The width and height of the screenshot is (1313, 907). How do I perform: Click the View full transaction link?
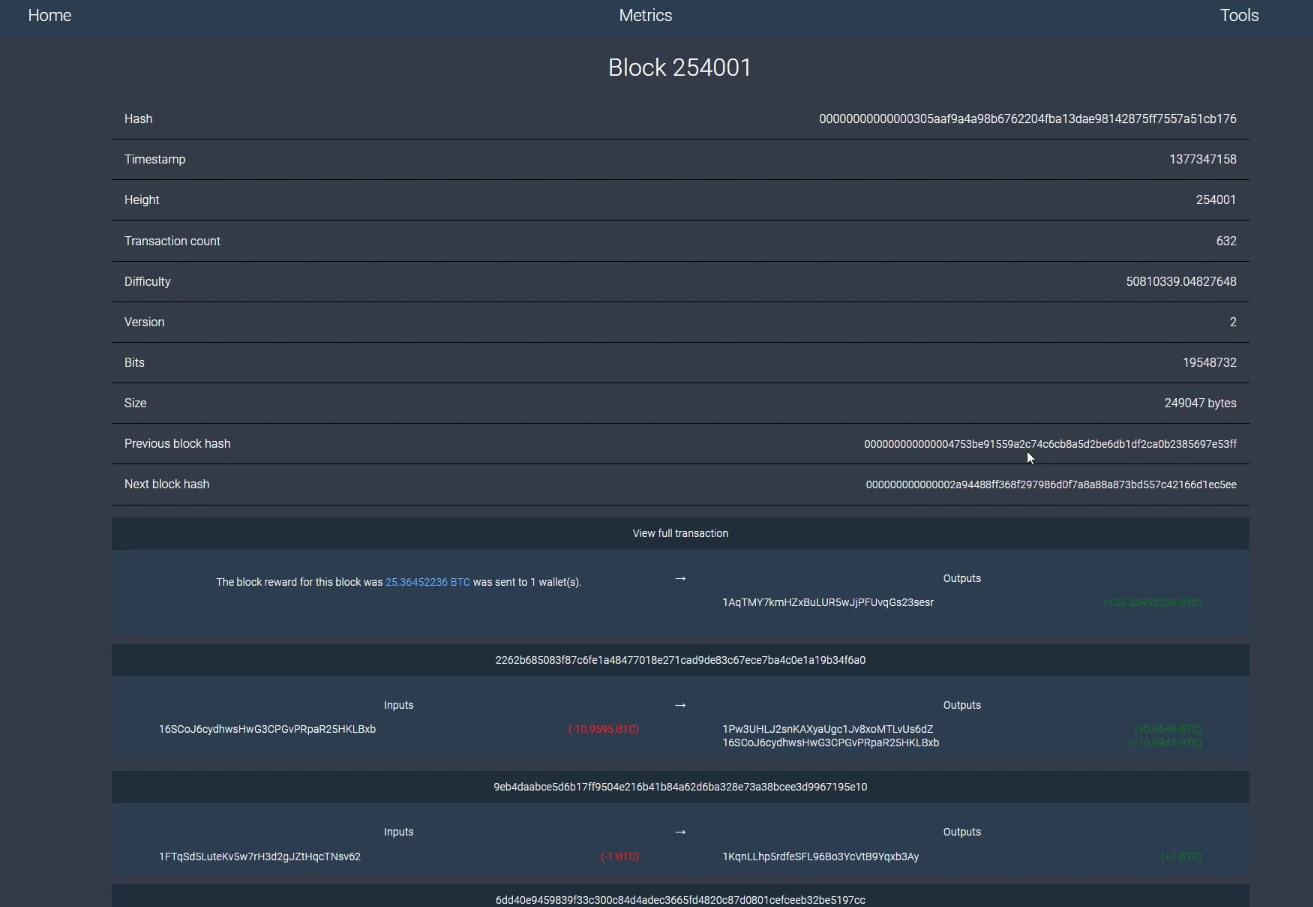680,533
